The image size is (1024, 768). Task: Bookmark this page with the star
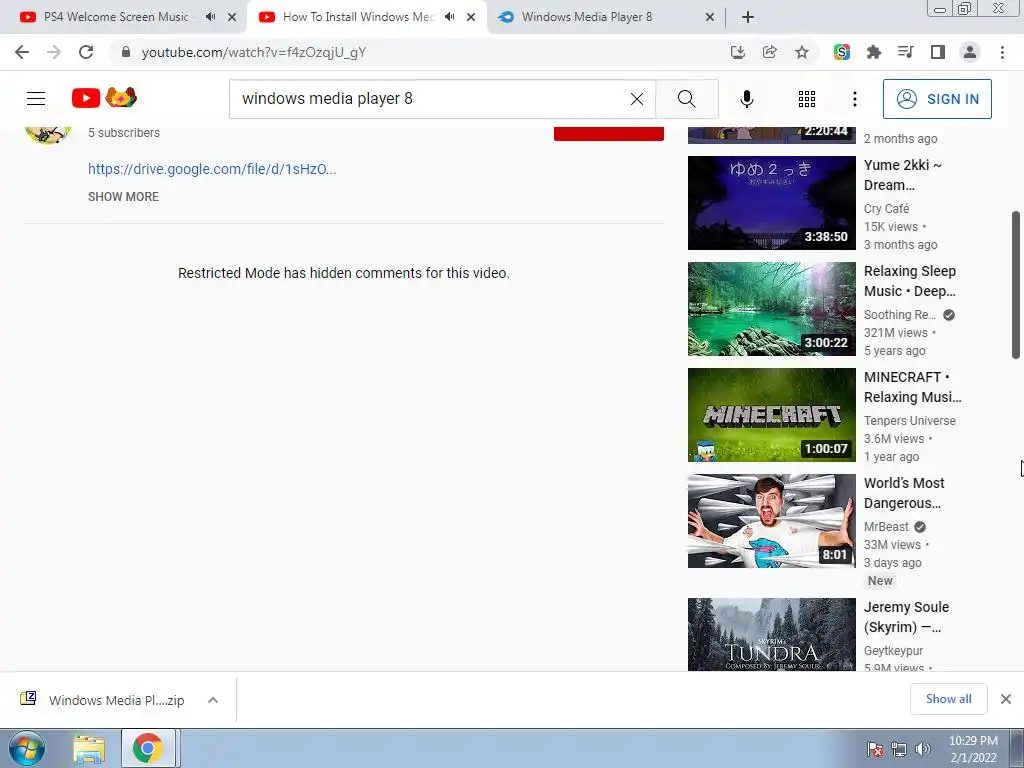[x=802, y=52]
